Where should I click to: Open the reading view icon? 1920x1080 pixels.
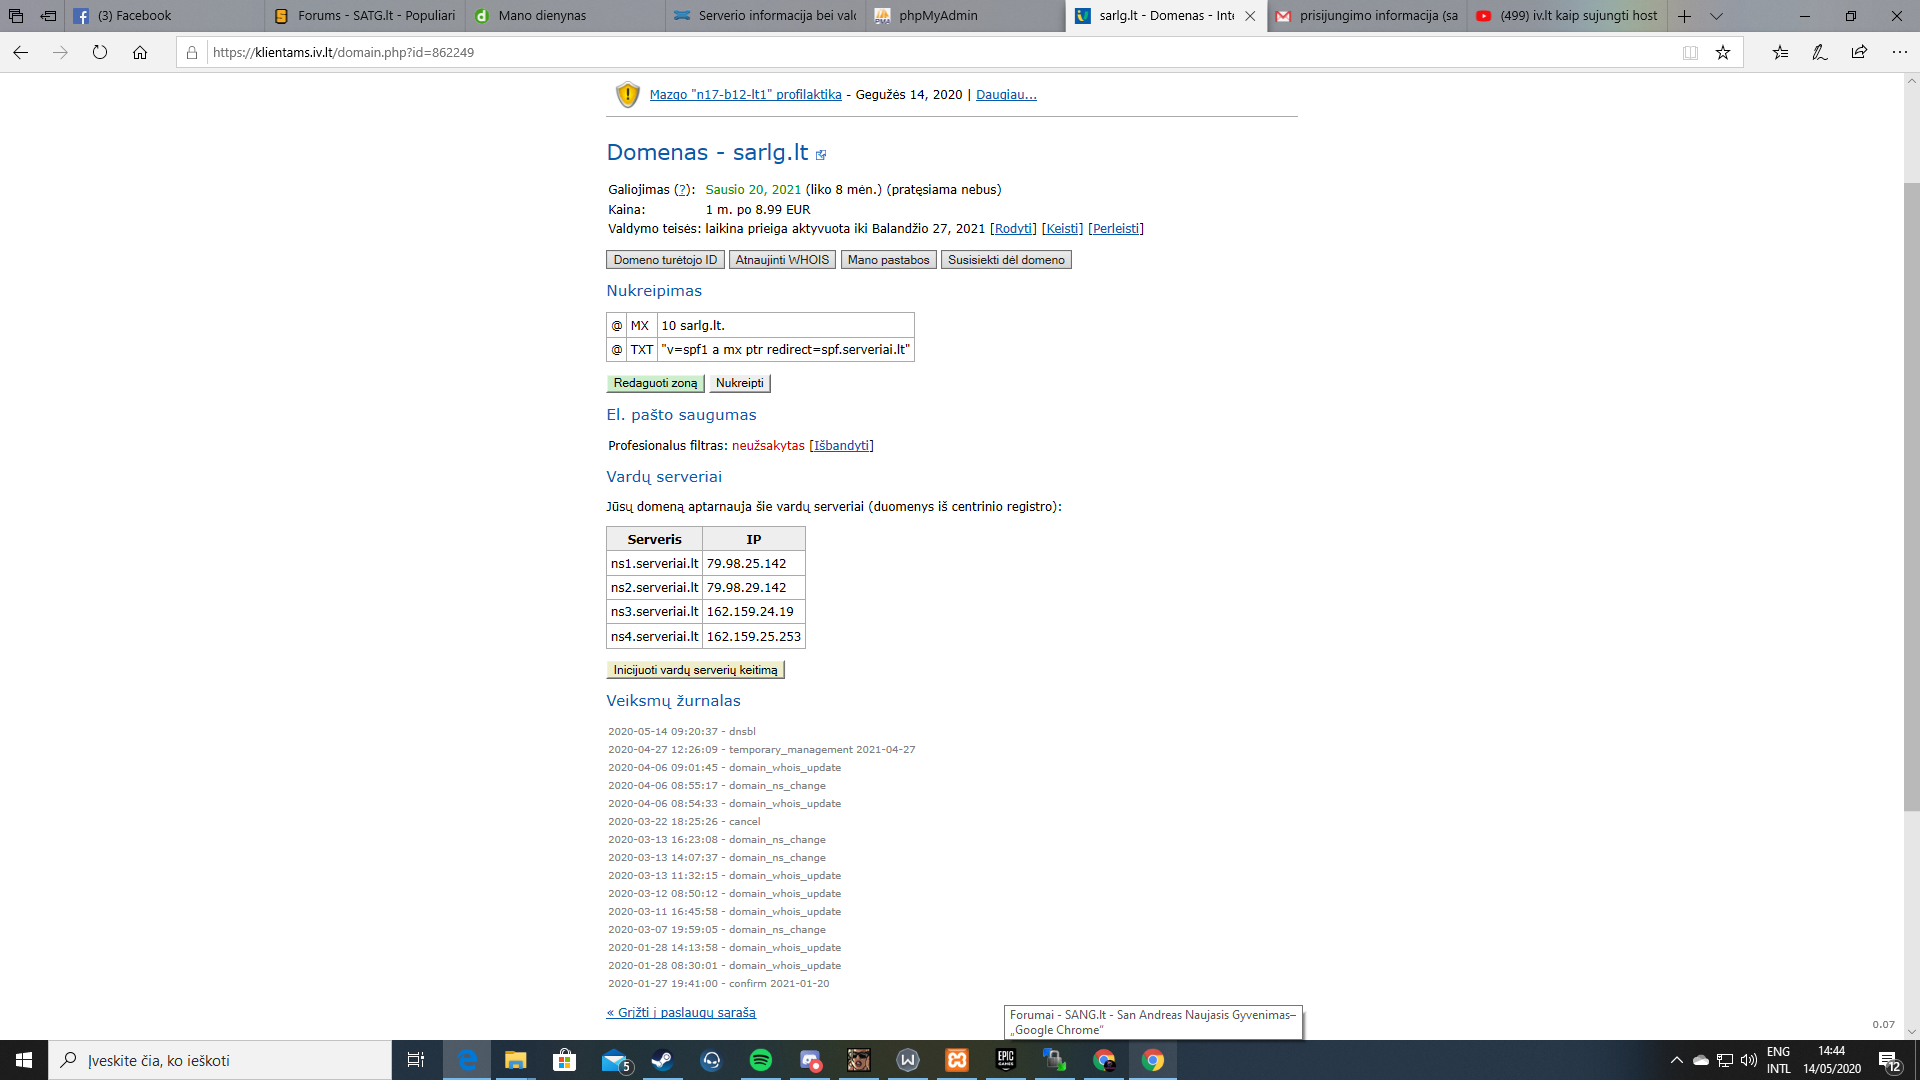coord(1690,53)
